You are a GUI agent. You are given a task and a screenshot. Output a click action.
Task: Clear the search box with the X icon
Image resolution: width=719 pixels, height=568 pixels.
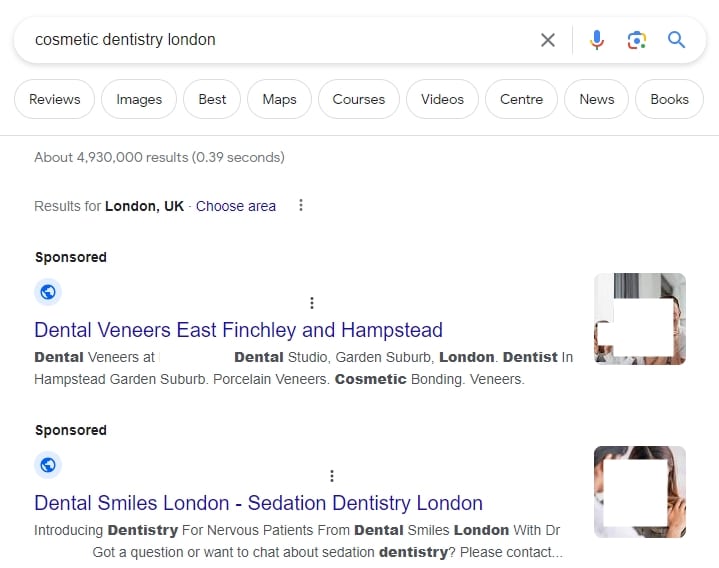(548, 40)
